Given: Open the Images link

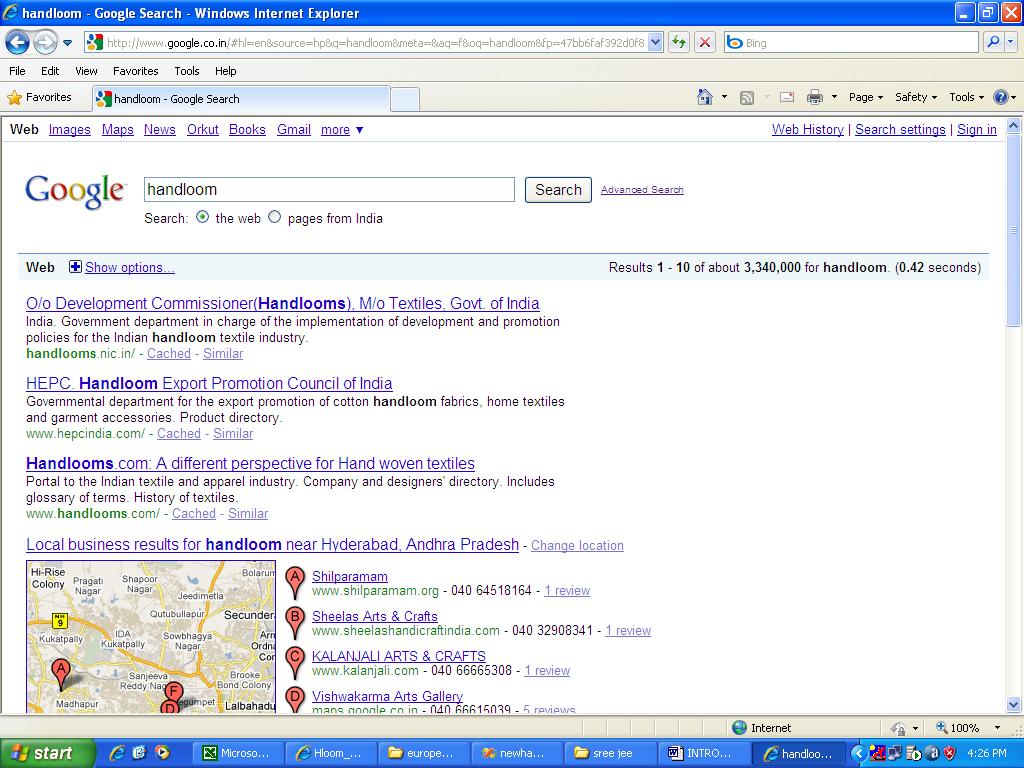Looking at the screenshot, I should [70, 129].
